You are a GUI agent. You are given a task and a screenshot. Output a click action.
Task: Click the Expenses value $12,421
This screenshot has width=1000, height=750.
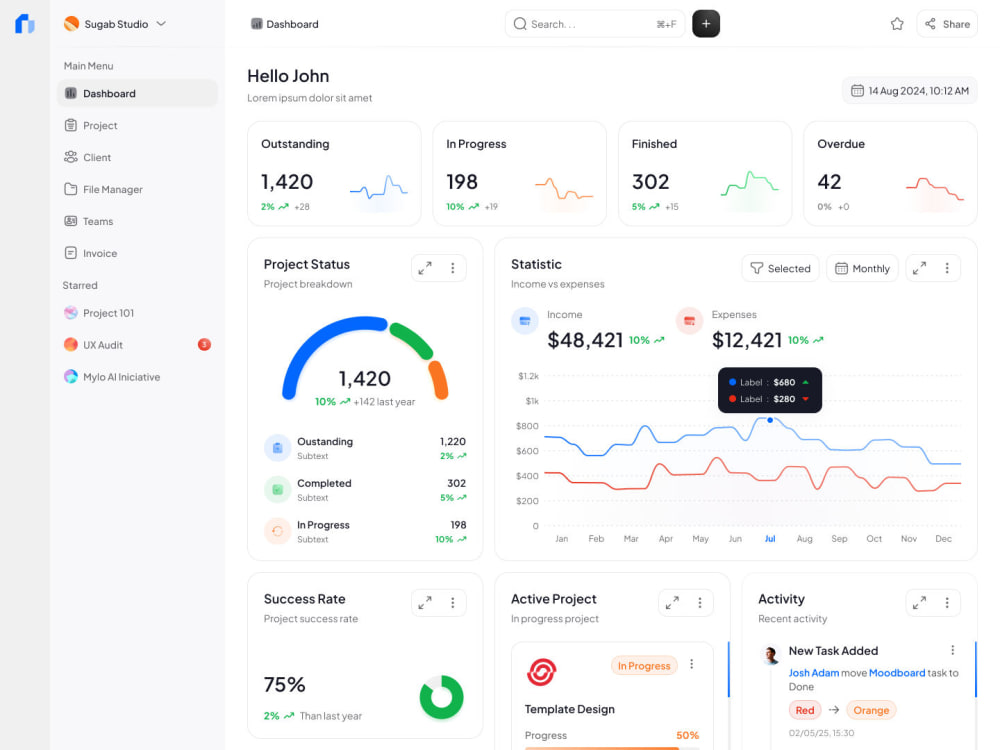747,340
